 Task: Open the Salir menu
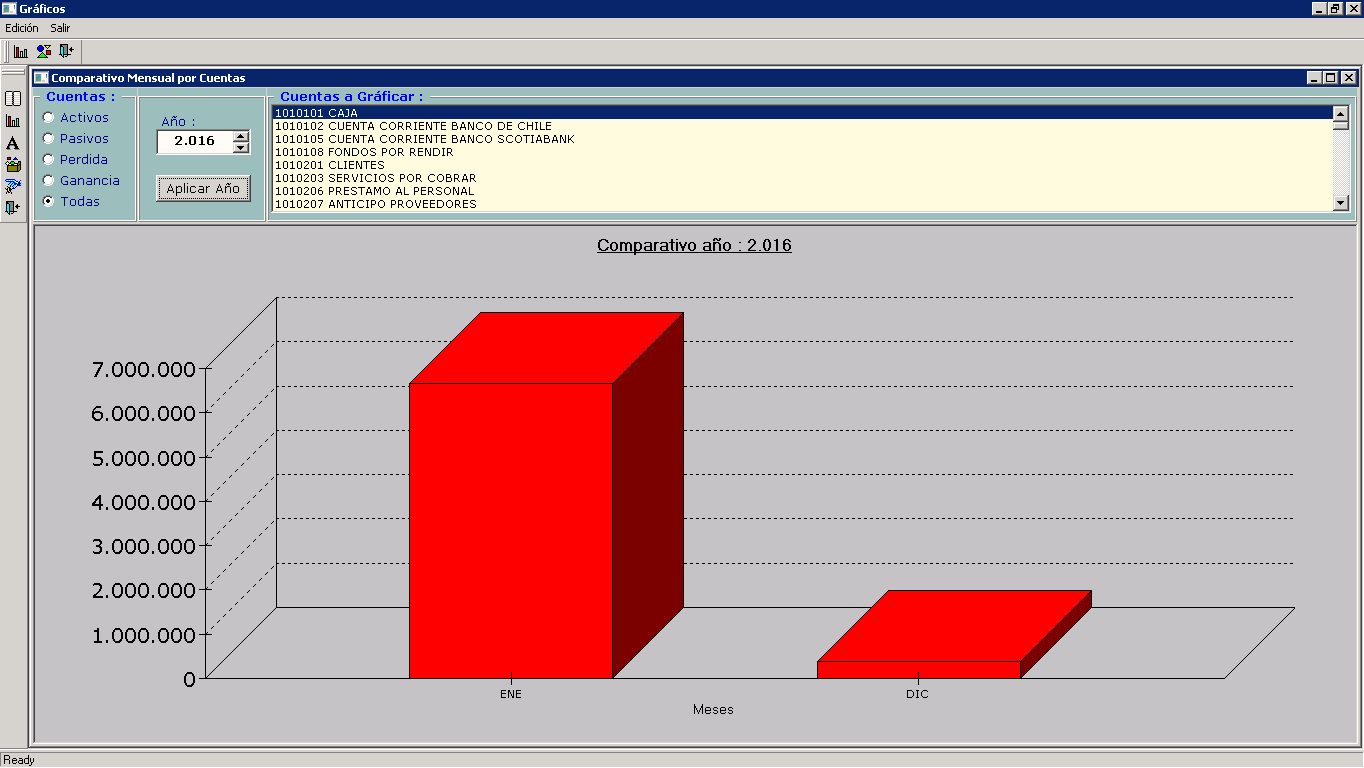[x=60, y=28]
